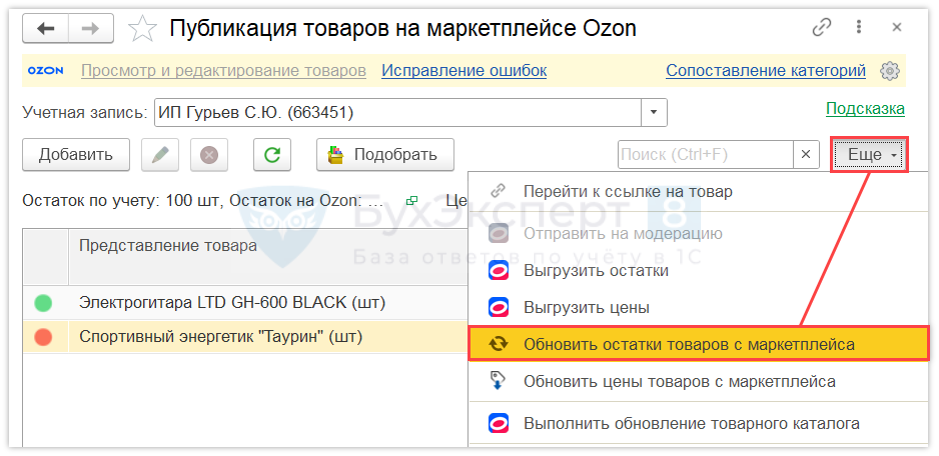939x456 pixels.
Task: Select row Электрогитара LTD GH-600 BLACK (шт)
Action: tap(246, 303)
